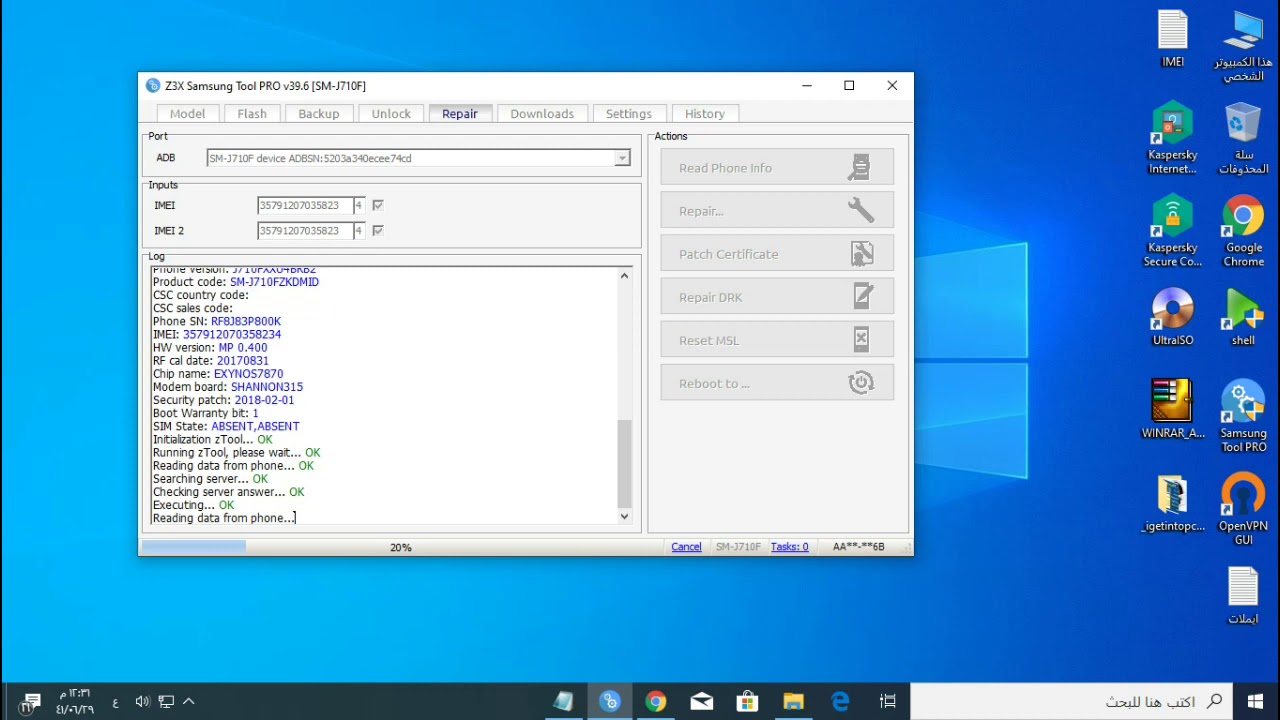The width and height of the screenshot is (1280, 720).
Task: Open Microsoft Store from taskbar
Action: (747, 701)
